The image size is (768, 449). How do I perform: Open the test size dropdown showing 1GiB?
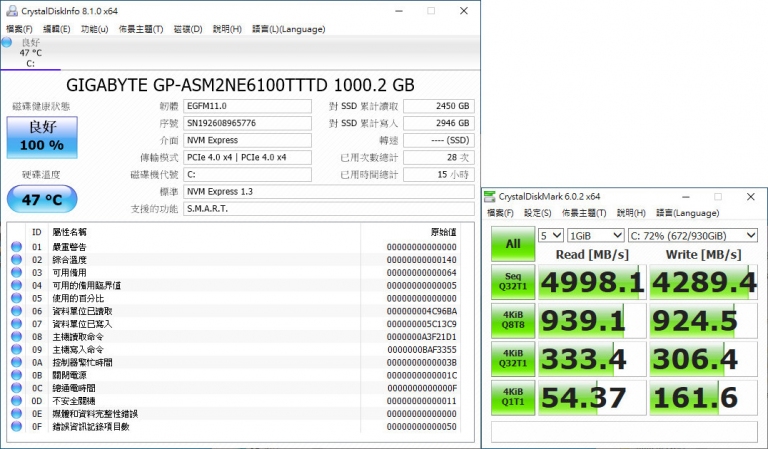596,236
